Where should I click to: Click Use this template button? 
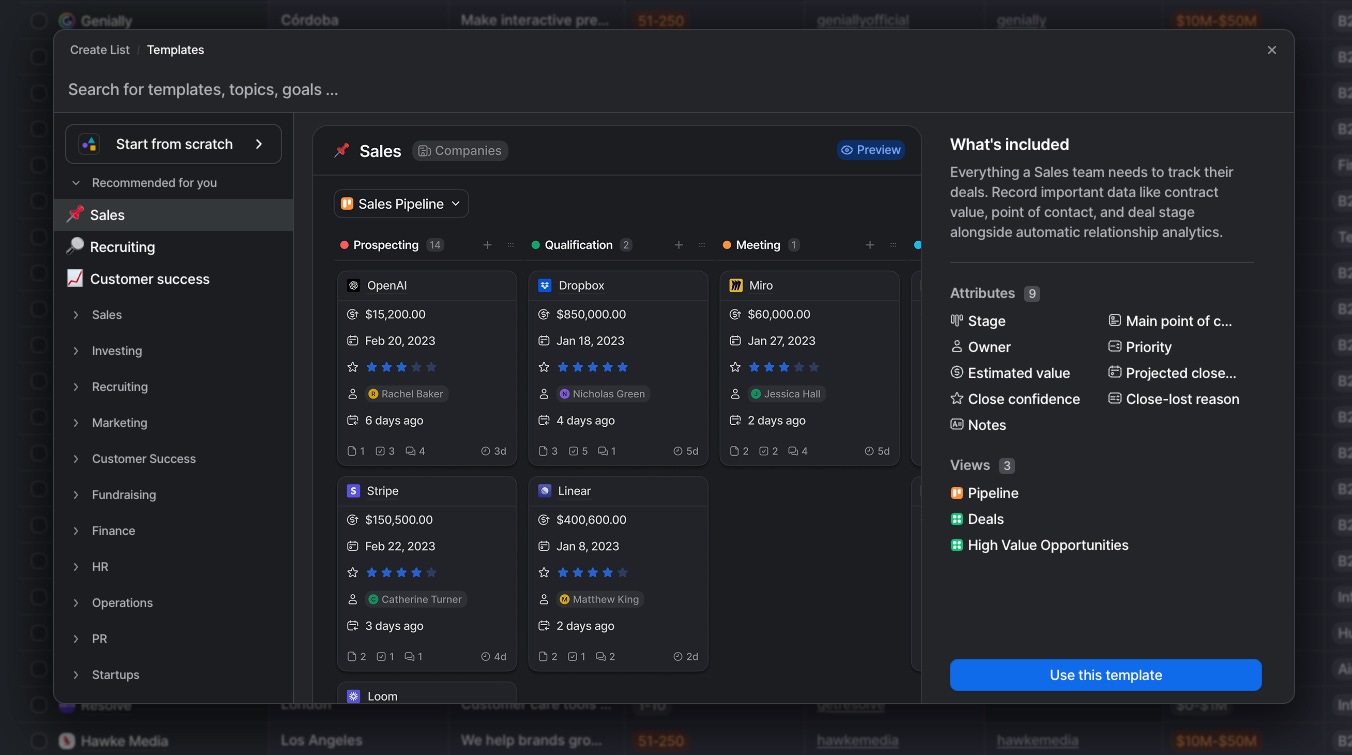[1106, 675]
